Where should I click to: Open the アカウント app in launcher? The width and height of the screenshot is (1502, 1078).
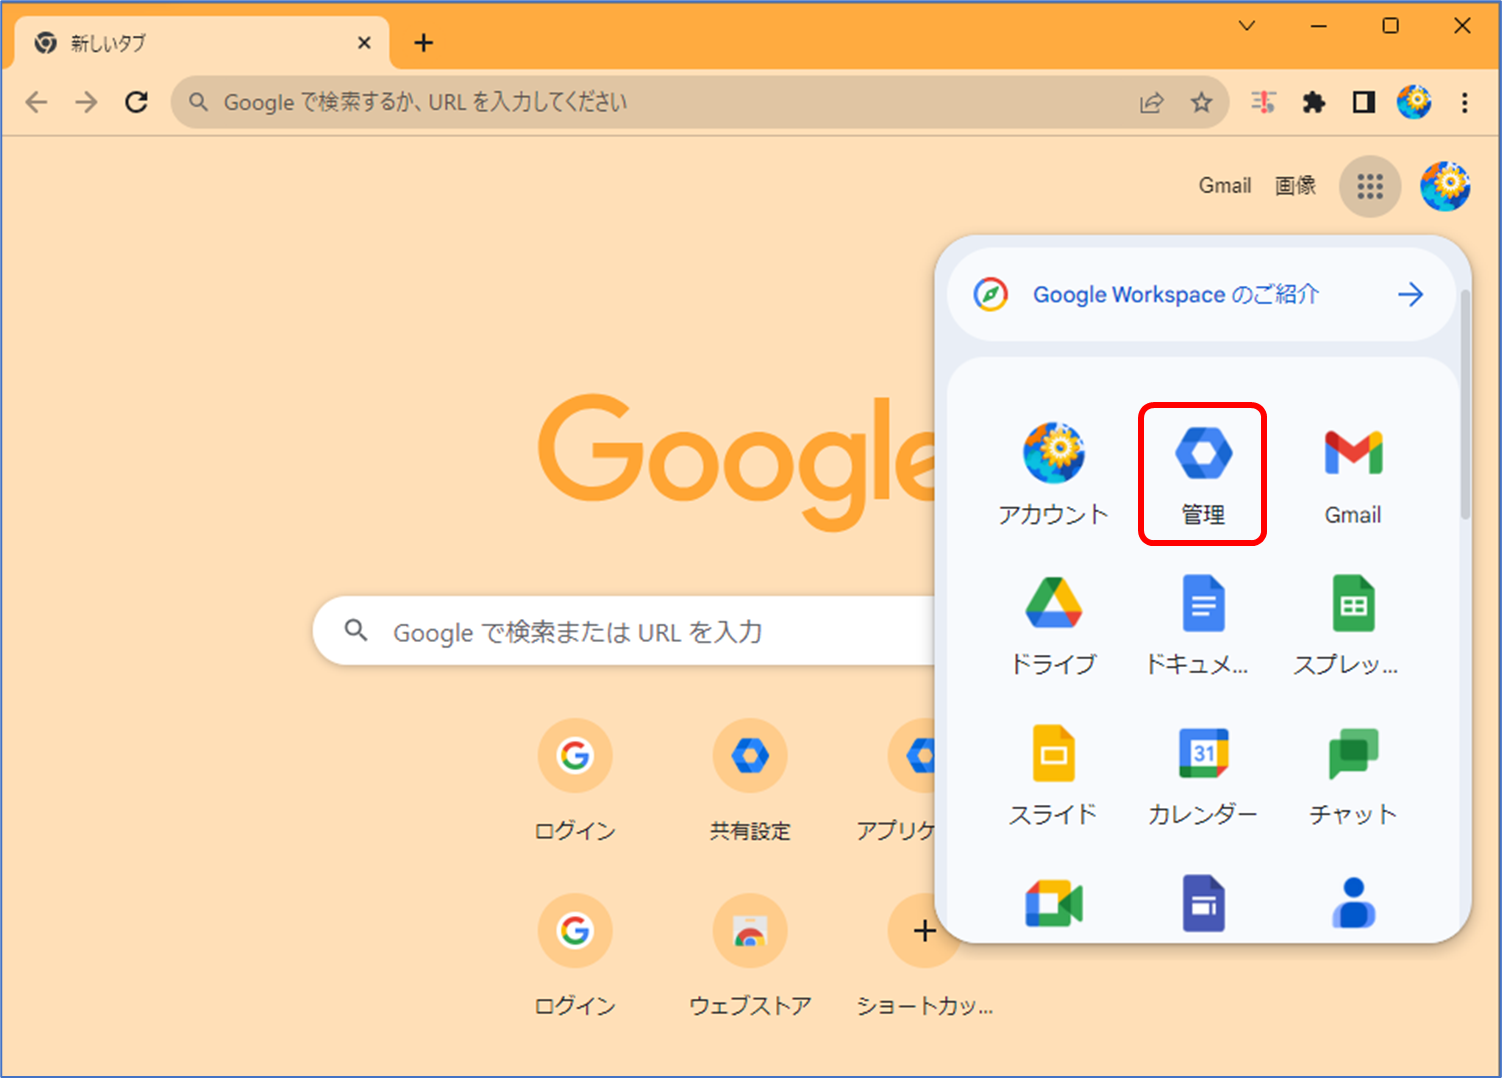pyautogui.click(x=1053, y=474)
